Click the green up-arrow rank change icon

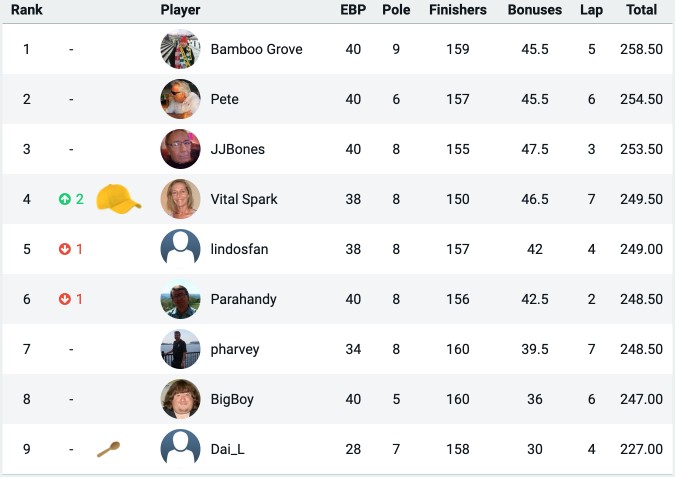point(65,199)
